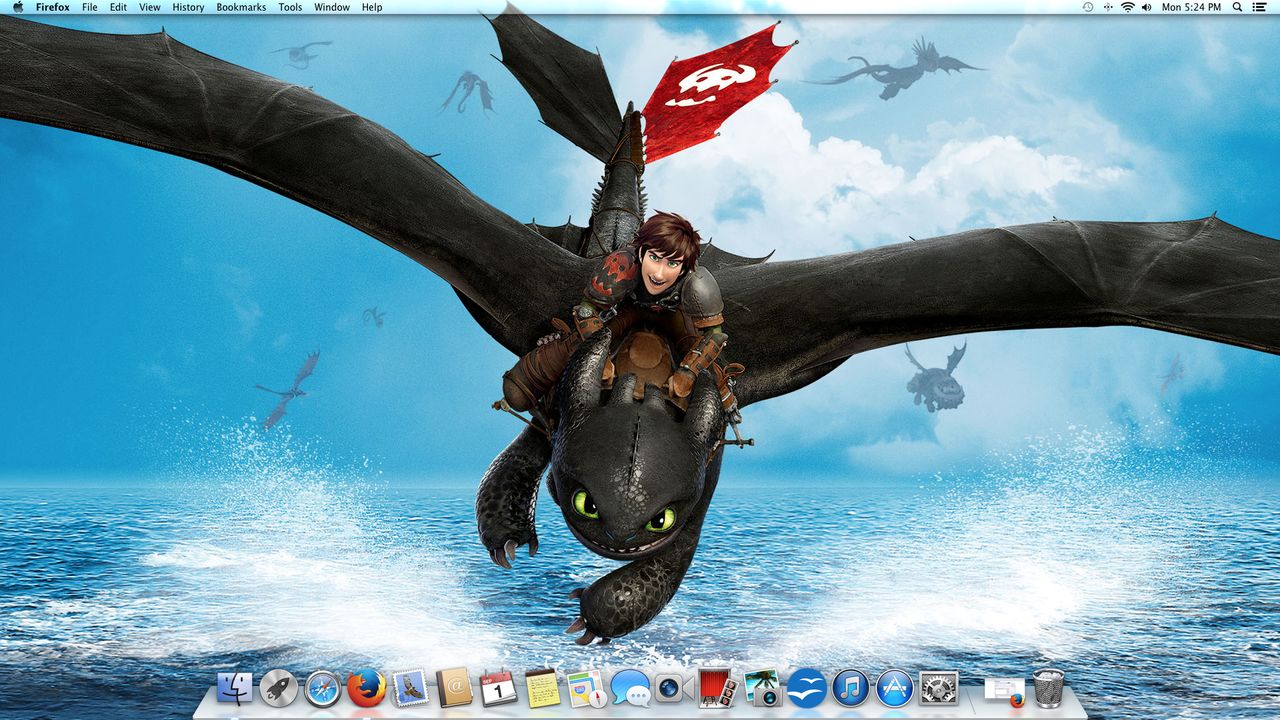Open the Window menu
Screen dimensions: 1280x720
[332, 7]
